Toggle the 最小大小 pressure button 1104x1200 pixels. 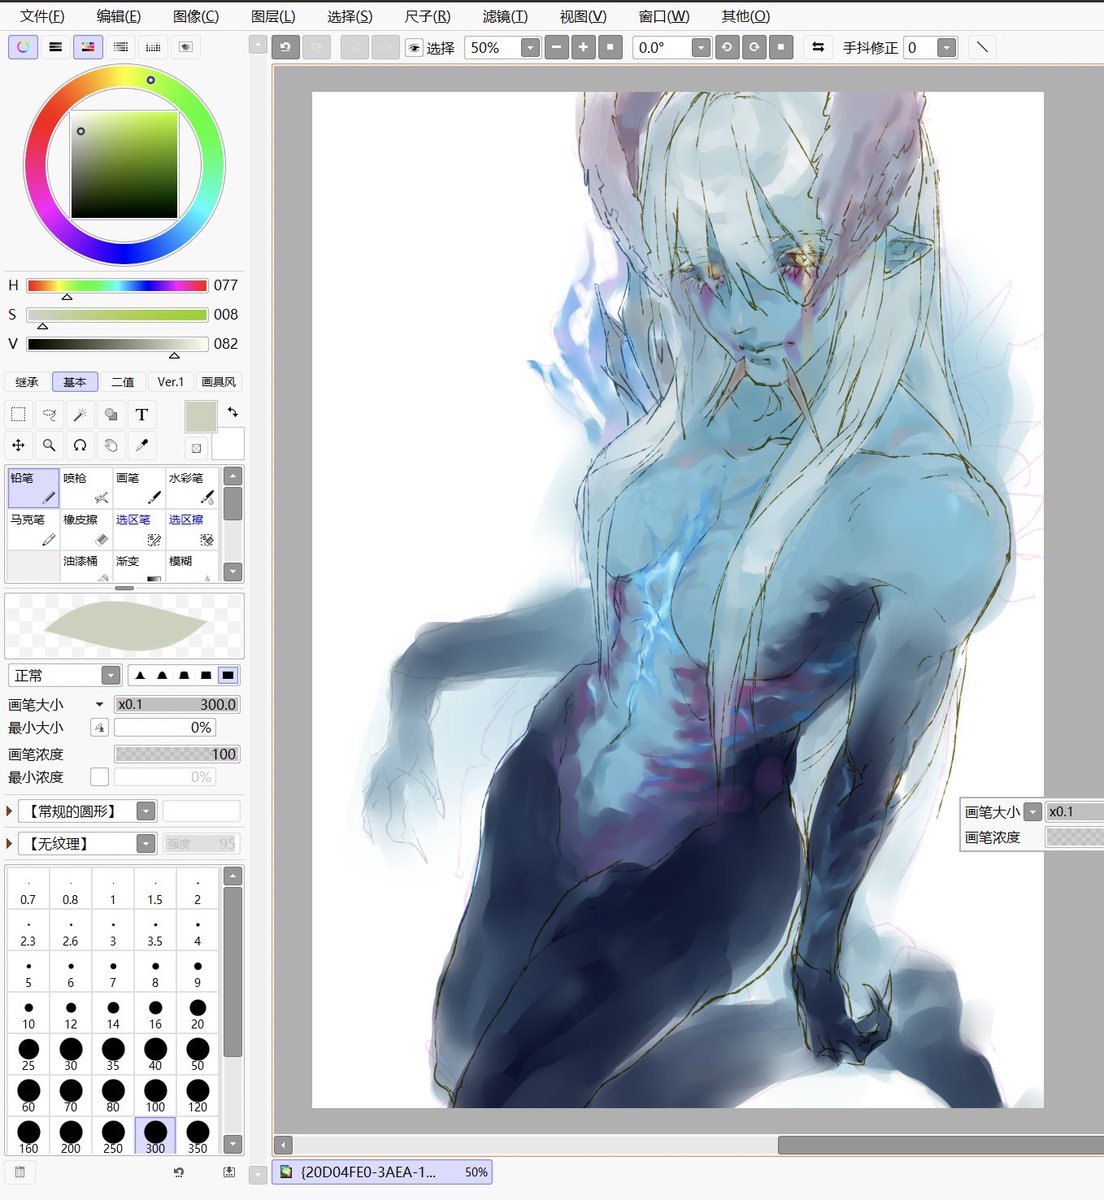pos(99,727)
